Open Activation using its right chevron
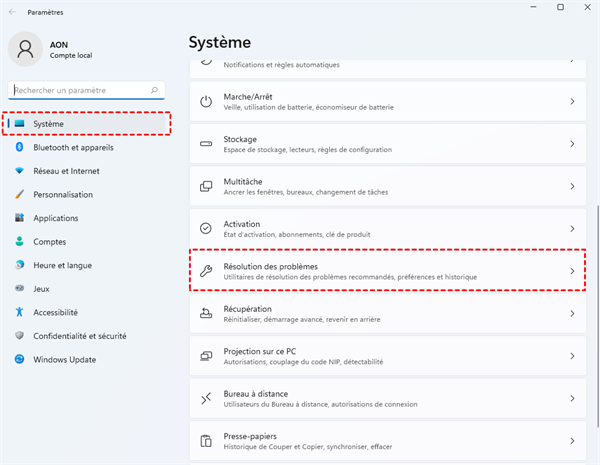Viewport: 600px width, 465px height. (572, 229)
